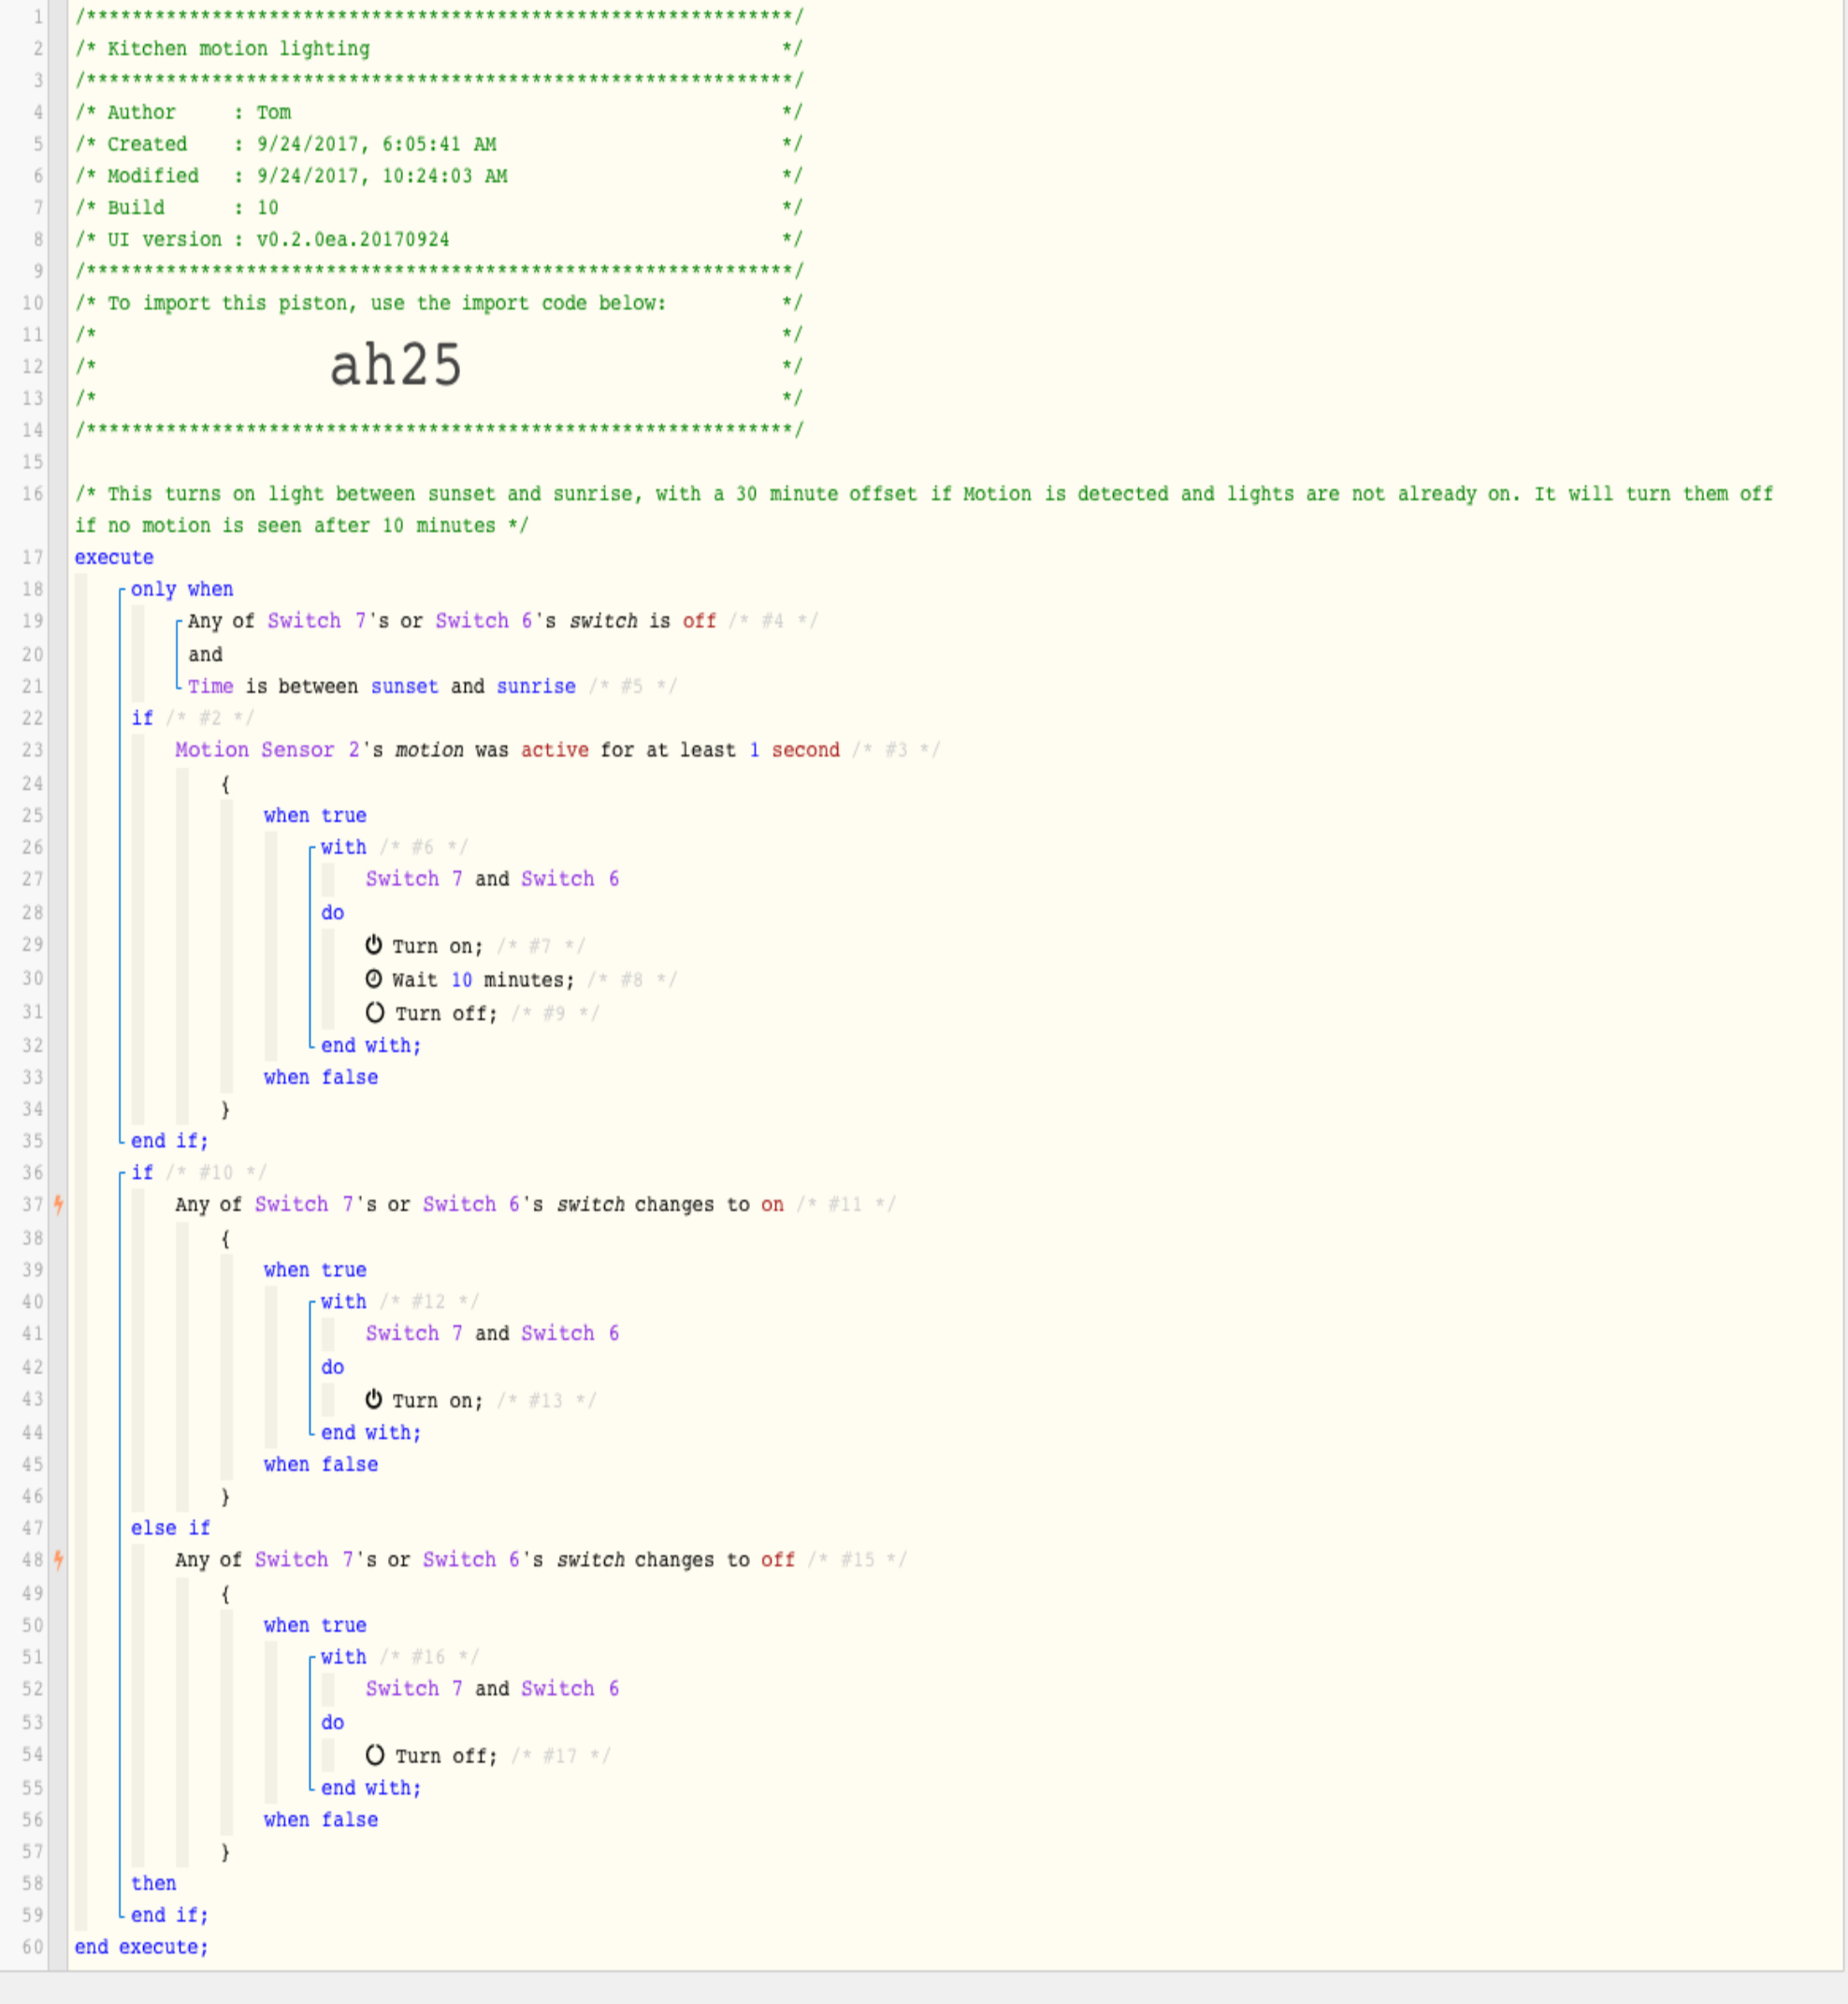Click the 'active' value in condition #3
The width and height of the screenshot is (1848, 2004).
(x=554, y=750)
